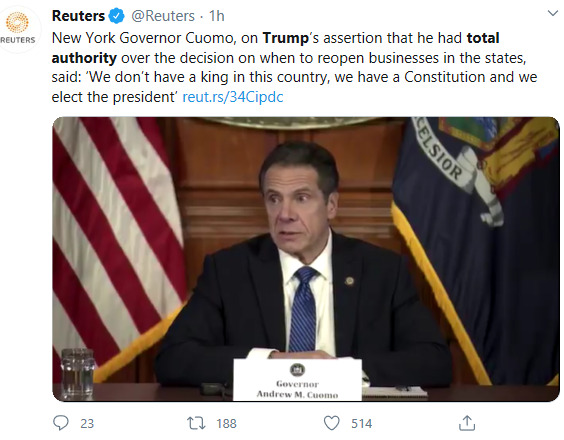Open the reut.rs/34Cipdc link

(233, 97)
